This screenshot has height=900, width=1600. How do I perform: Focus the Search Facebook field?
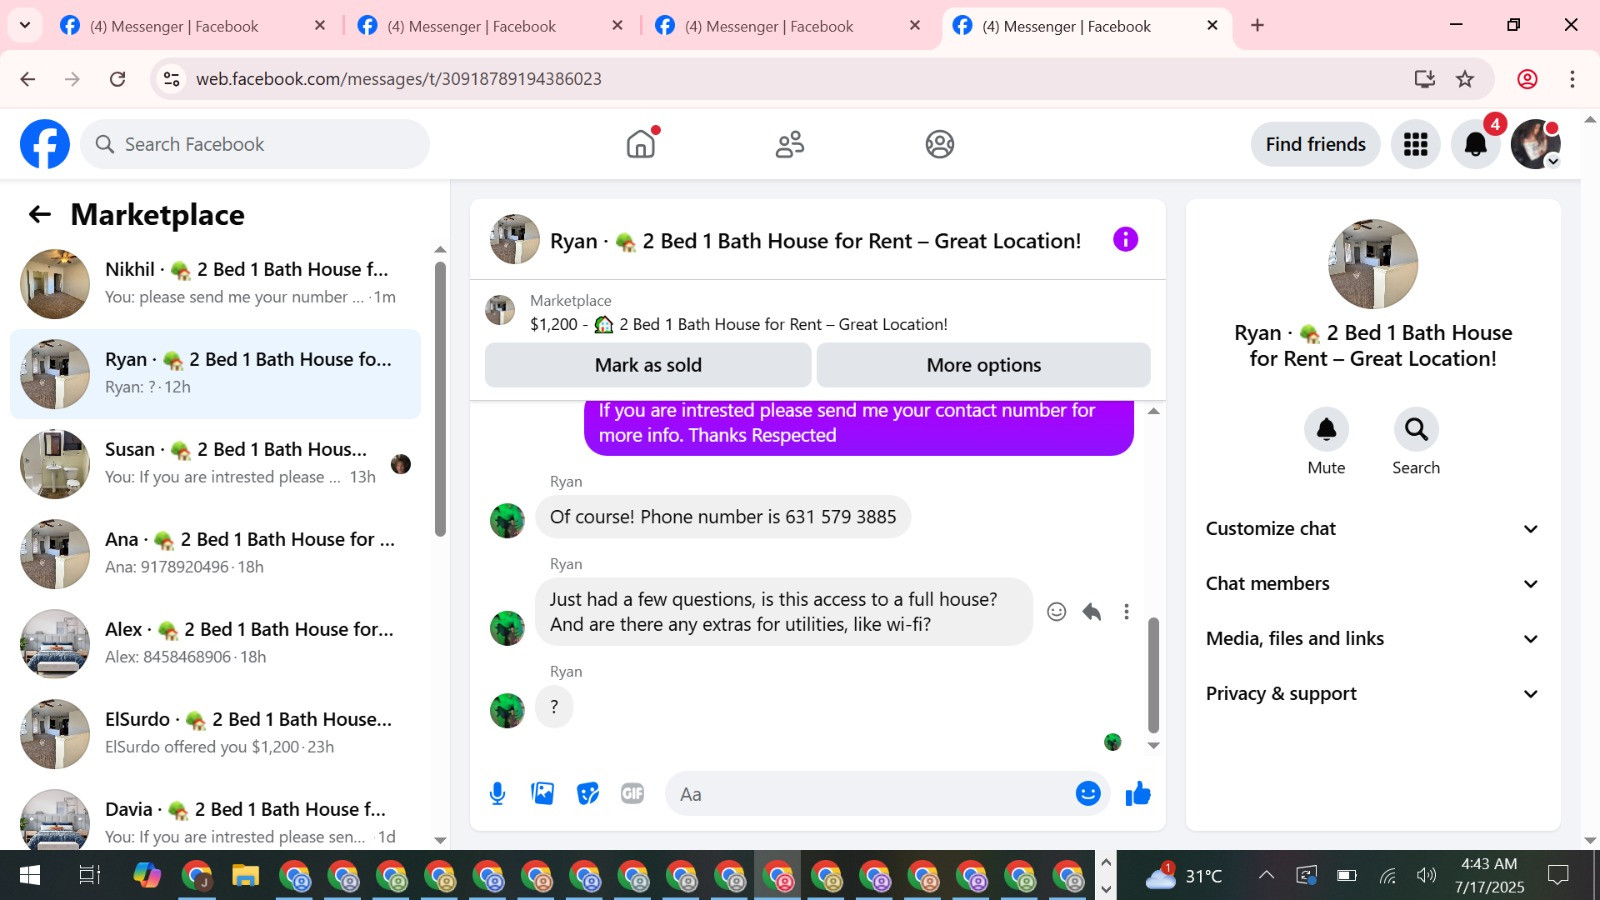255,144
